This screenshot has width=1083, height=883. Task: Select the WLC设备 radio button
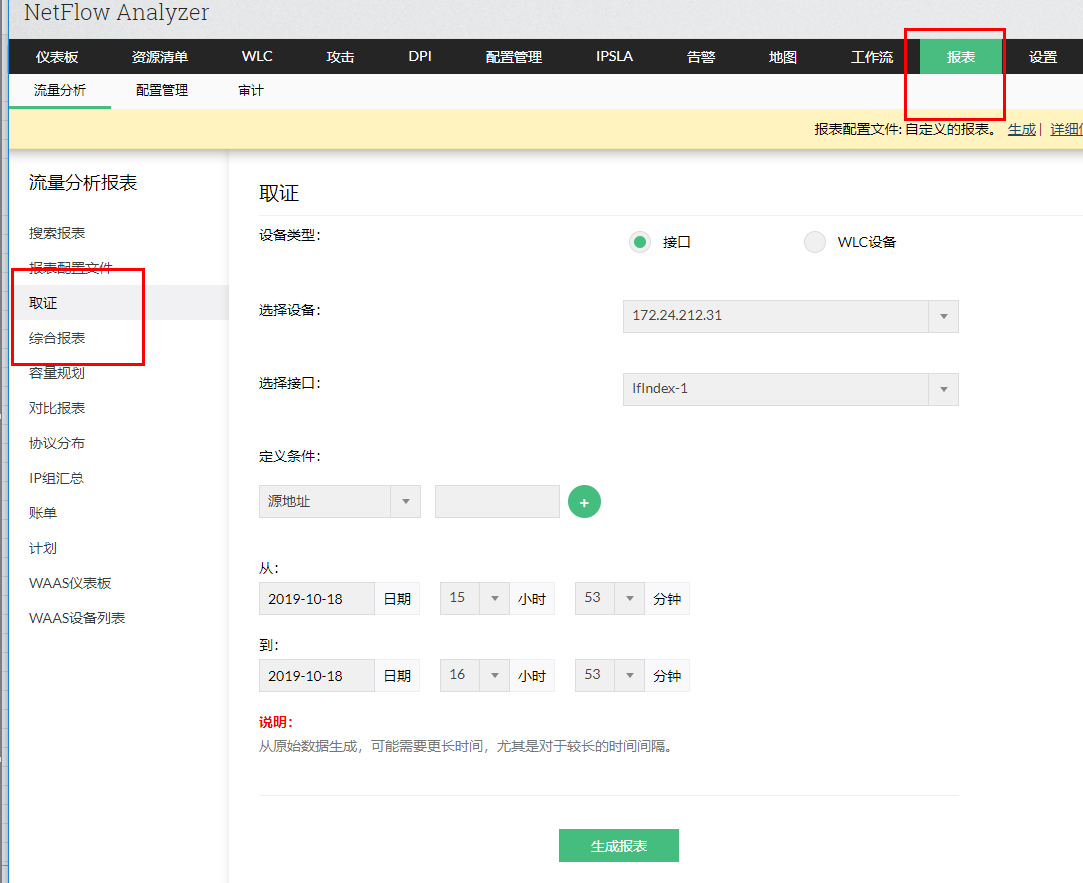pyautogui.click(x=815, y=241)
